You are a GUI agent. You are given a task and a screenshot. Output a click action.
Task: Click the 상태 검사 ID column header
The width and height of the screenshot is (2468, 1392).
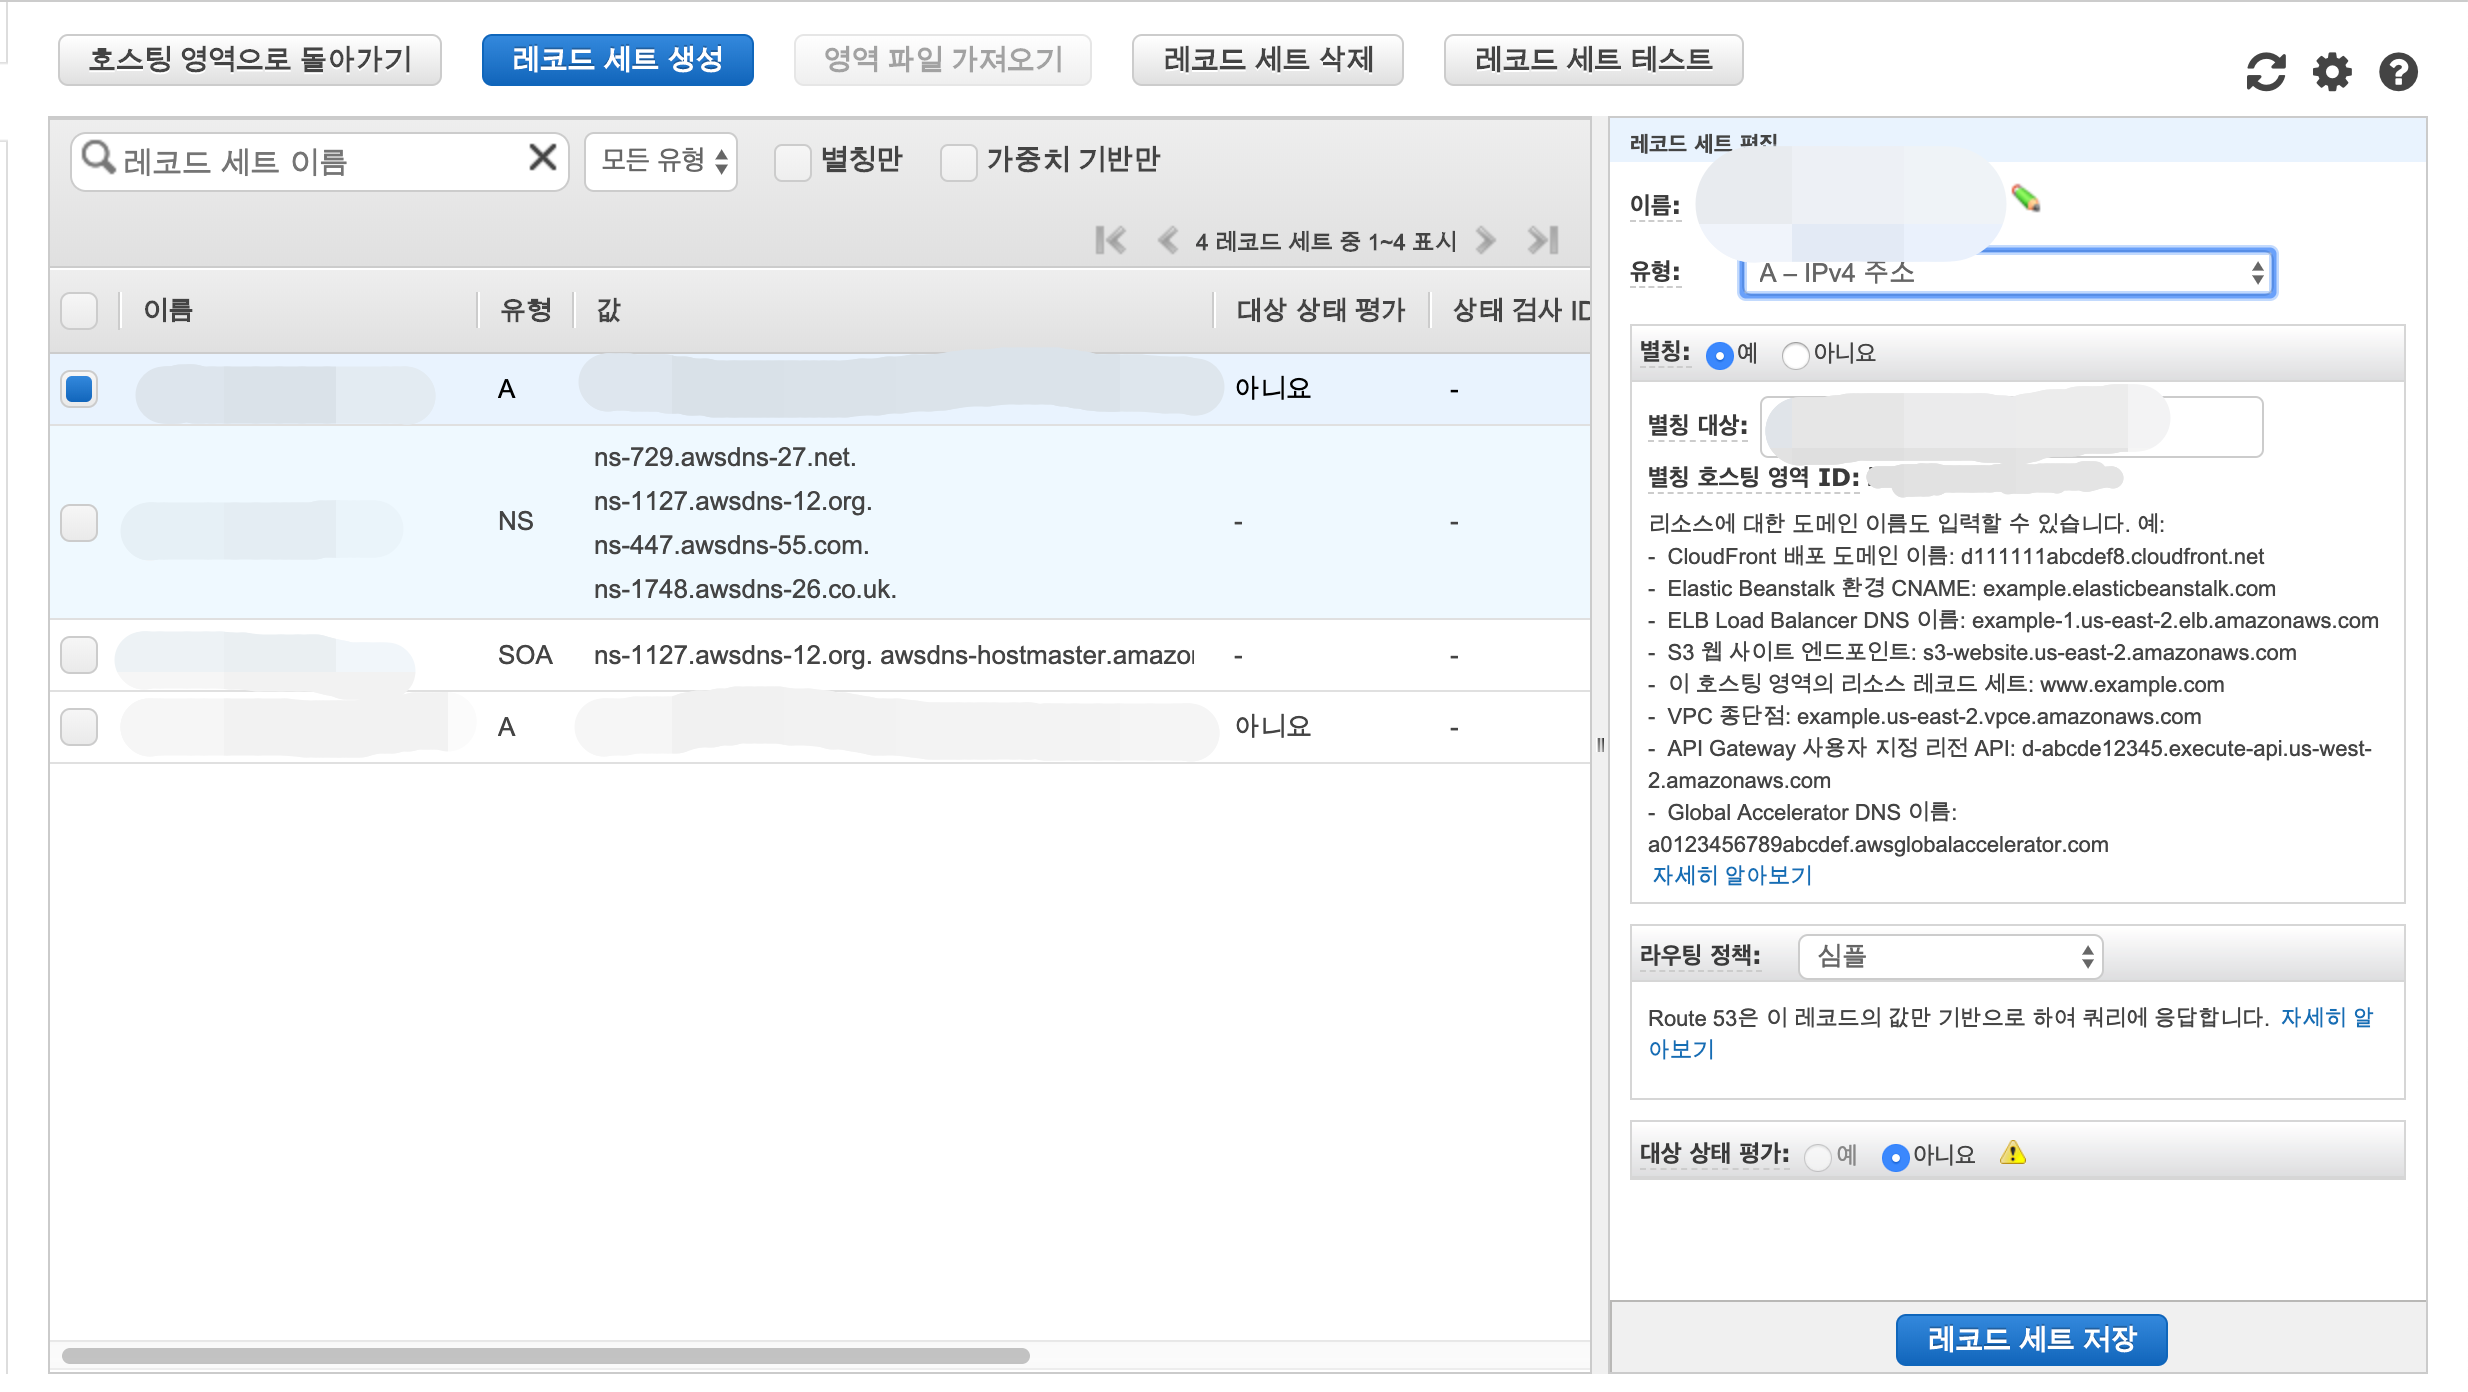tap(1520, 310)
